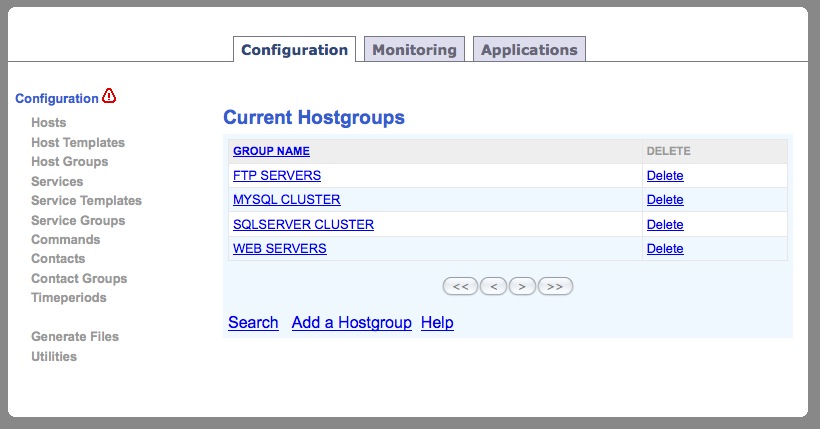
Task: Open Service Groups in the sidebar
Action: [x=78, y=220]
